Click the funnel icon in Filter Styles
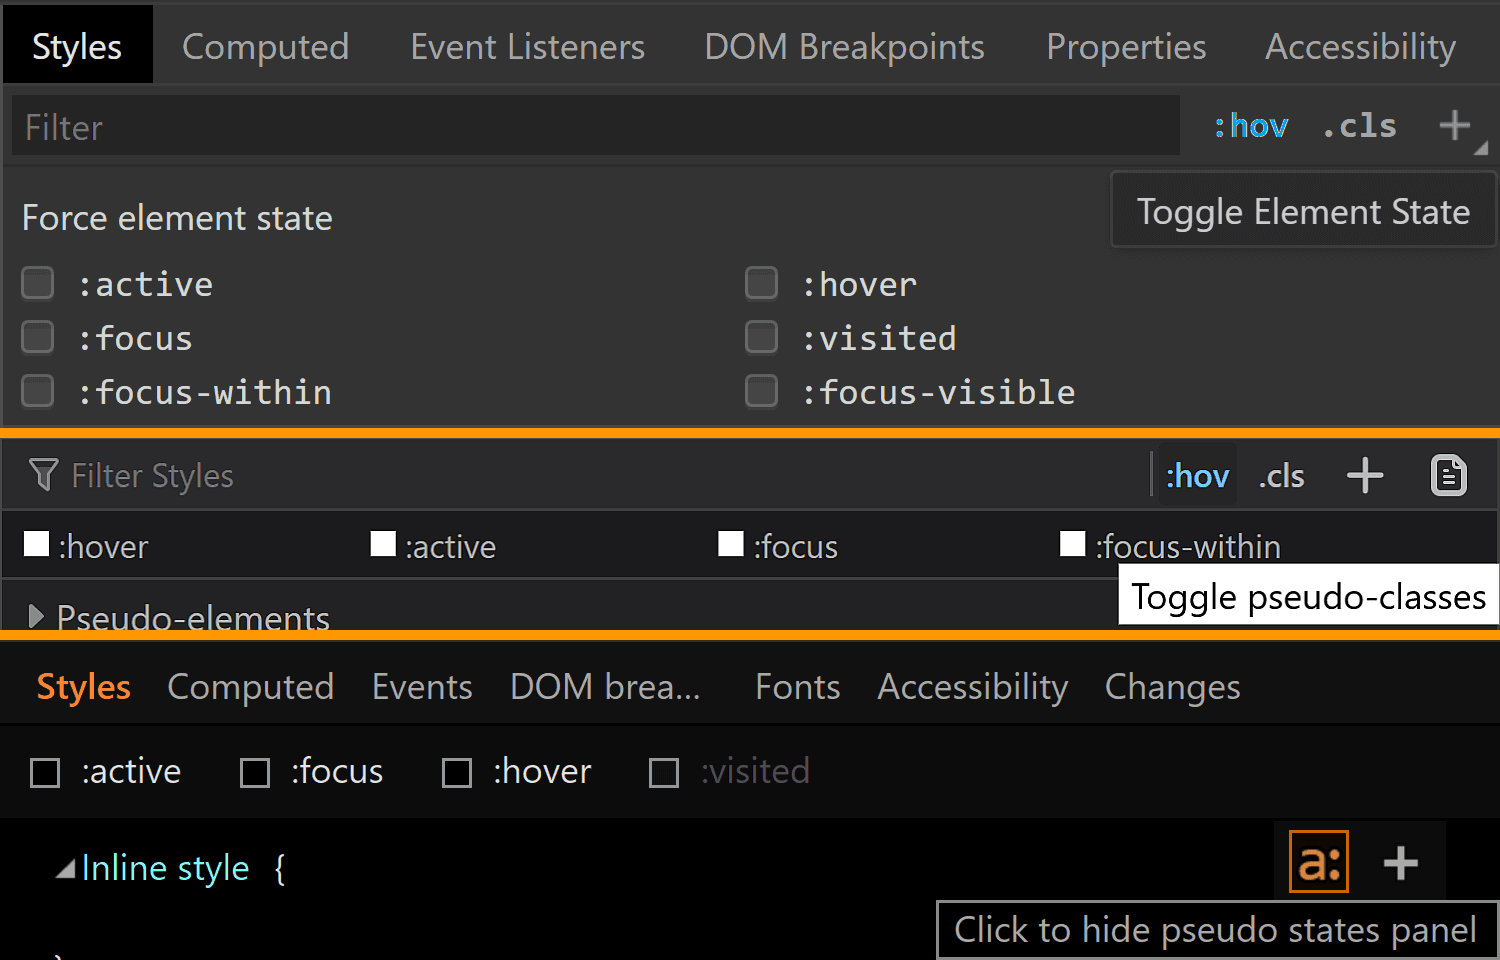Viewport: 1500px width, 960px height. tap(43, 475)
